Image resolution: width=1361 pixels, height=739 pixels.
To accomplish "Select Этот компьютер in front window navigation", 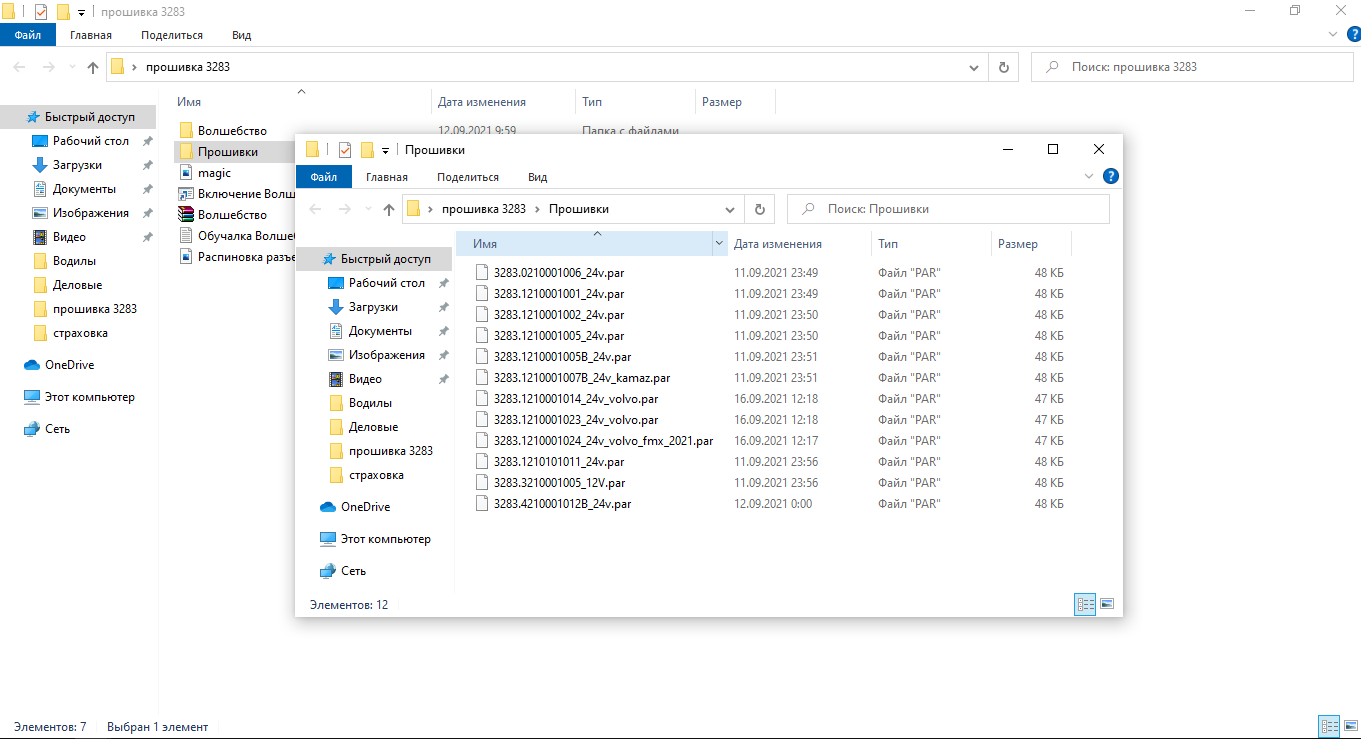I will pyautogui.click(x=385, y=539).
